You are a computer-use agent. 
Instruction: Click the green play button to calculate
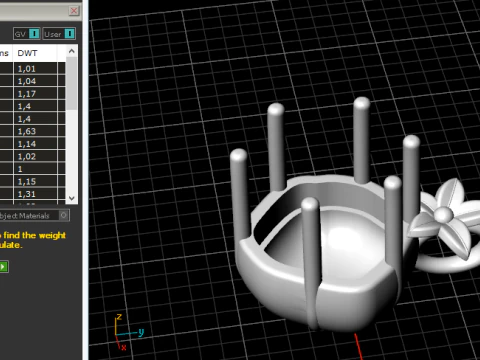click(4, 267)
